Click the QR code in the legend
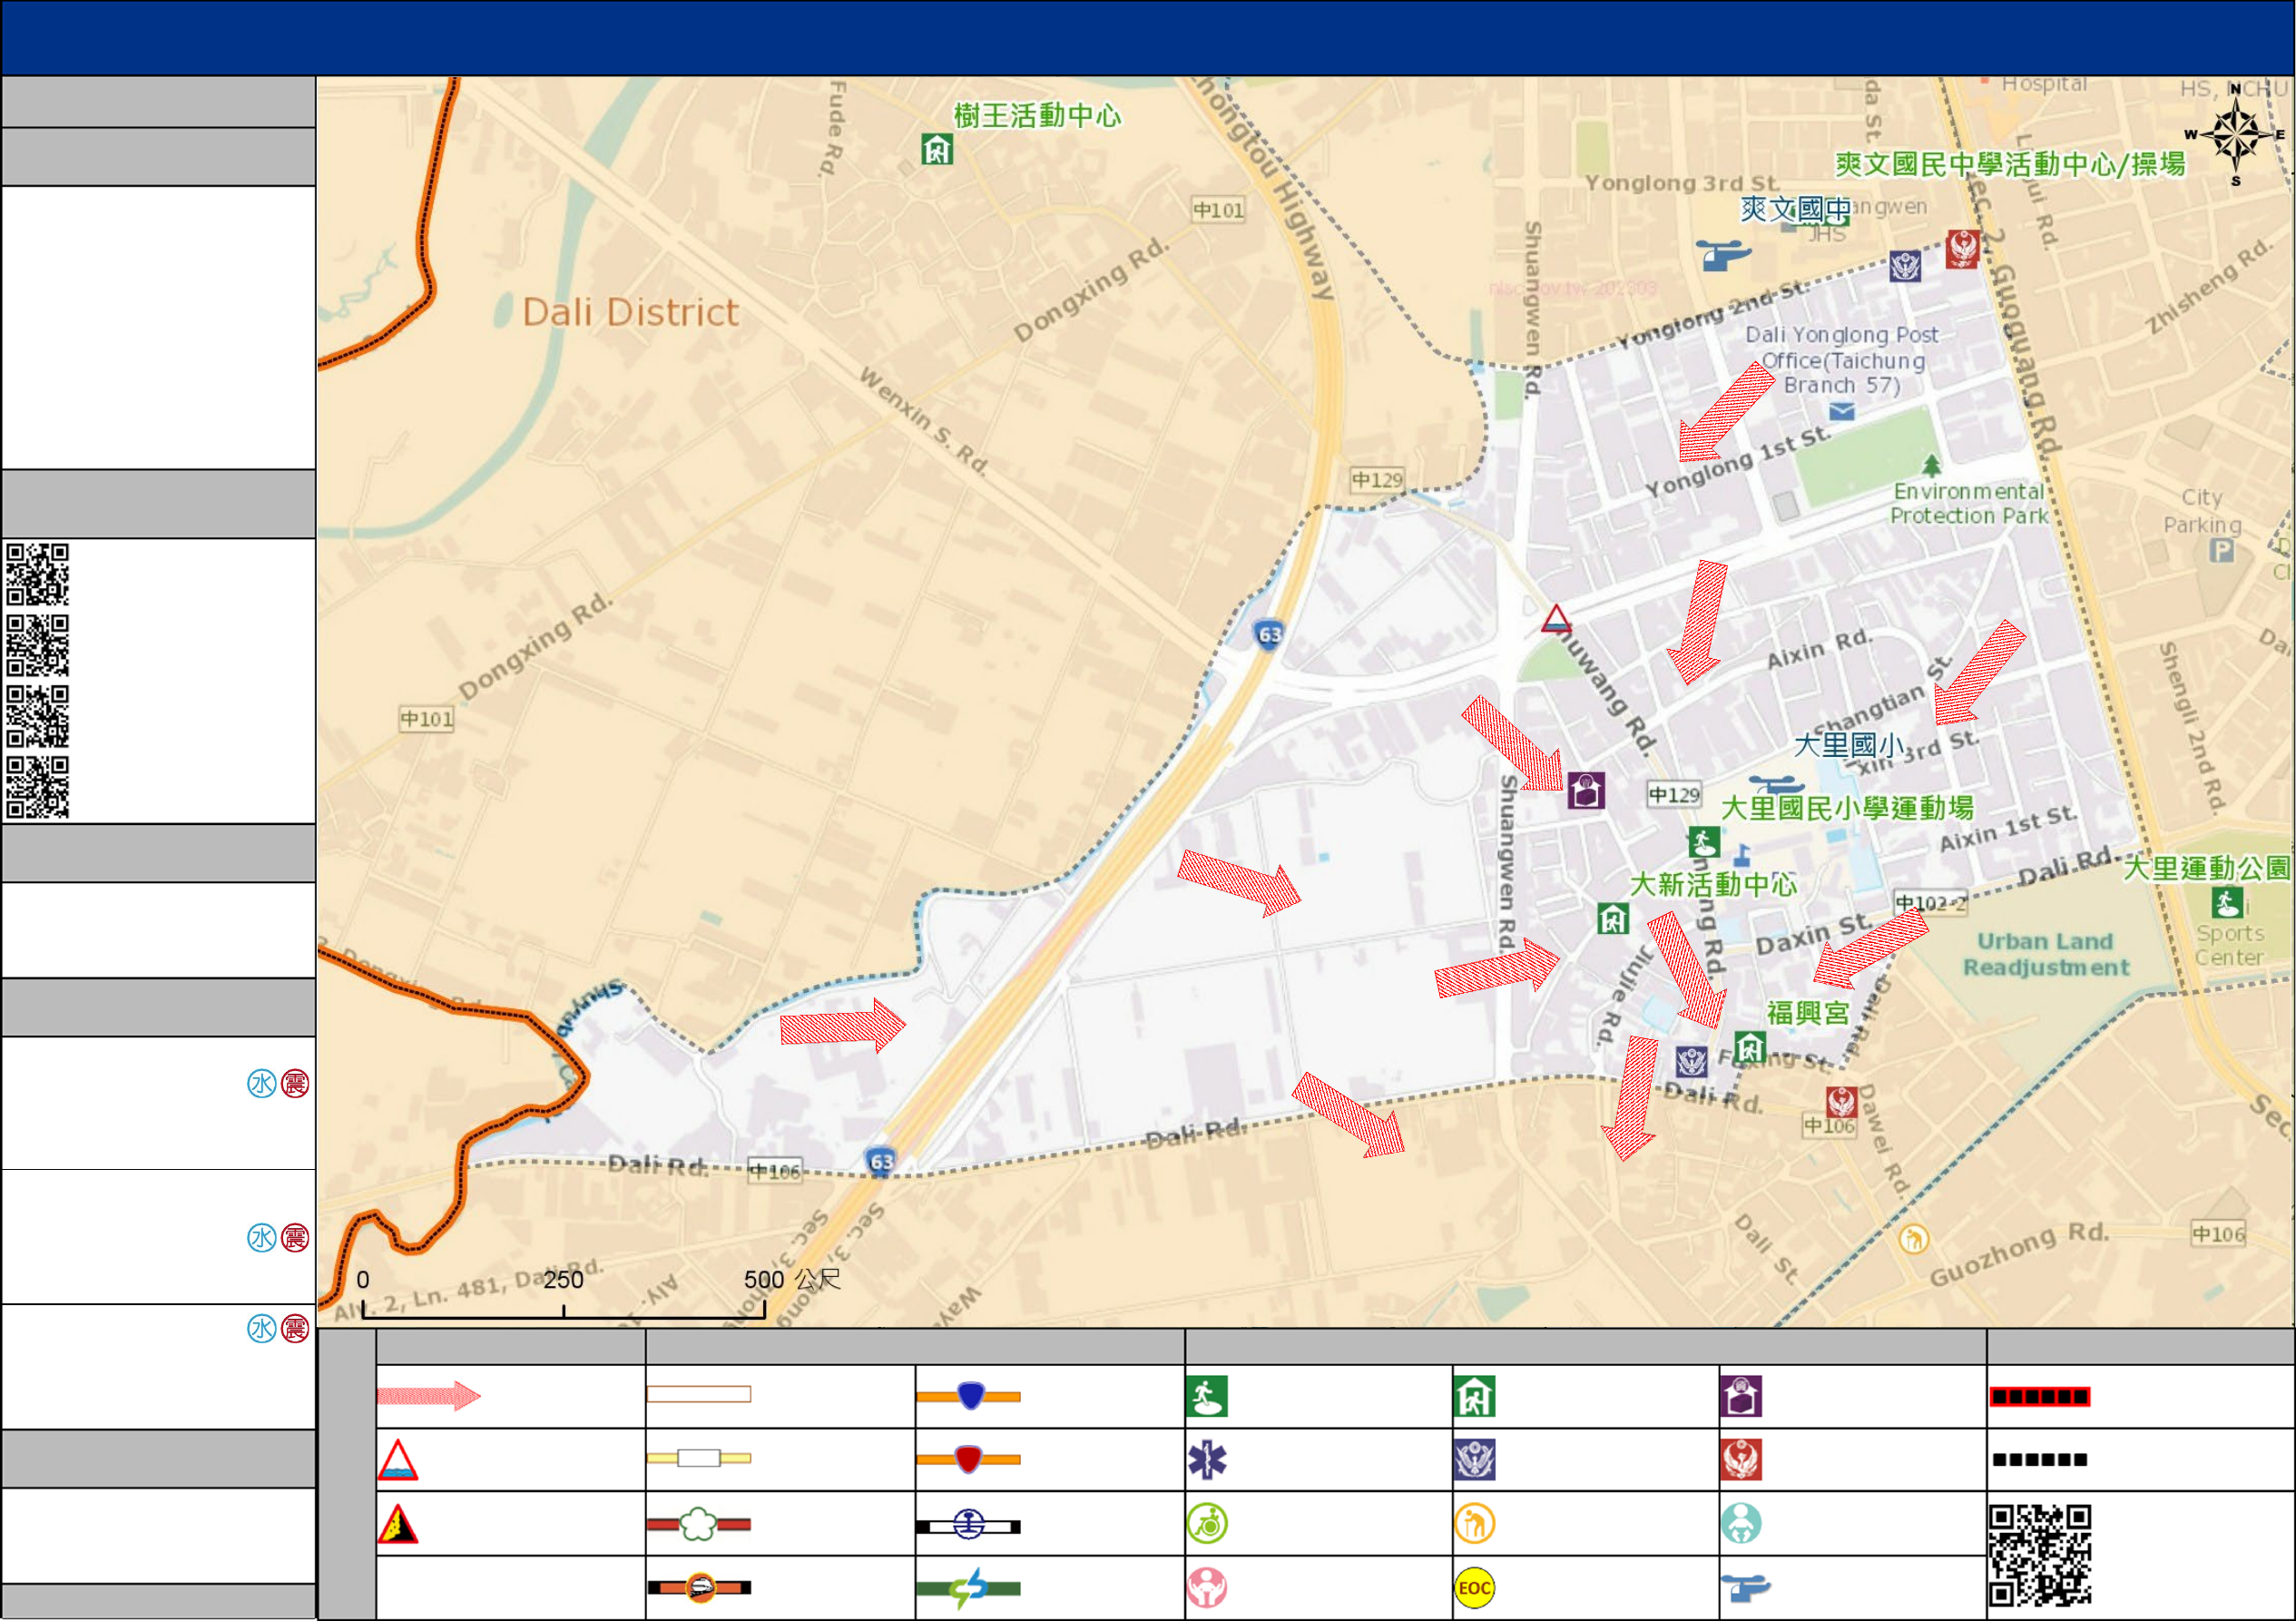Screen dimensions: 2296x1621 click(2039, 1555)
